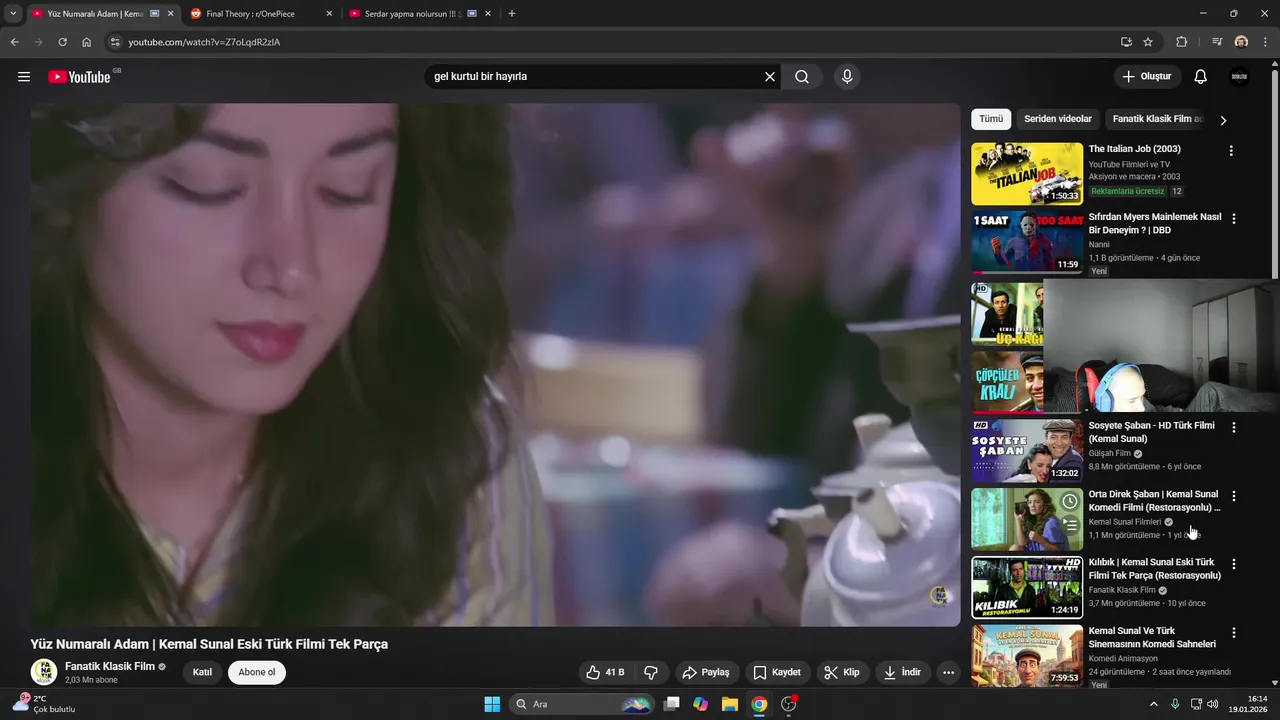Click the Paylaş share button
The image size is (1280, 720).
click(x=706, y=672)
